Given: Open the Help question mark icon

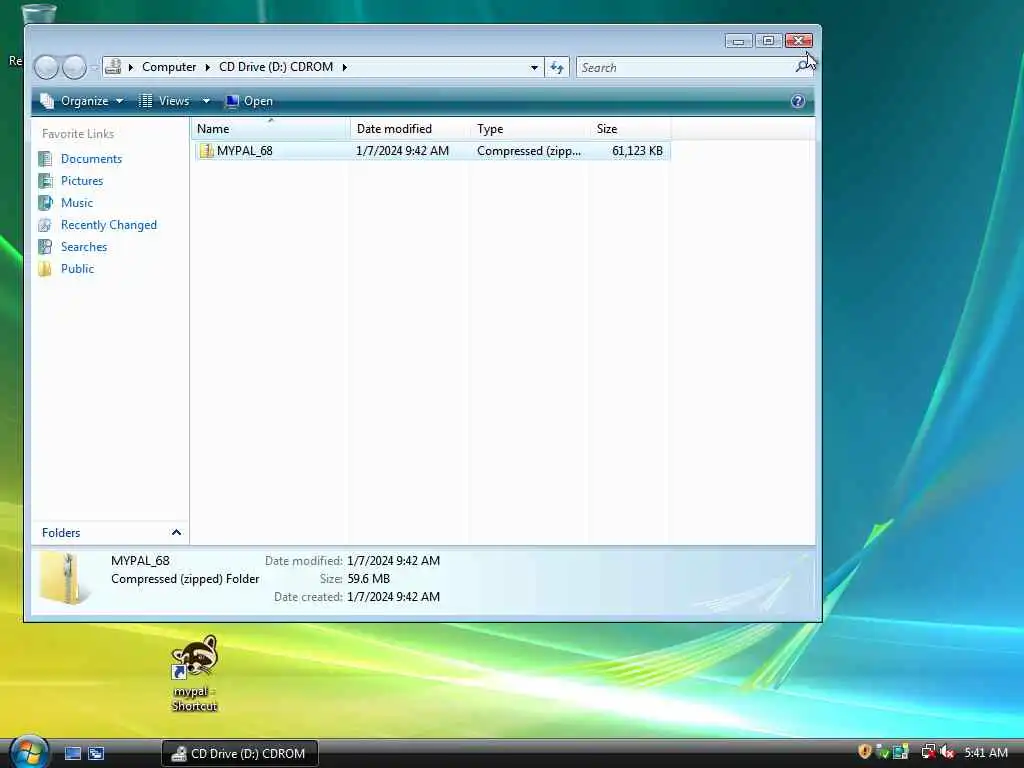Looking at the screenshot, I should 797,101.
